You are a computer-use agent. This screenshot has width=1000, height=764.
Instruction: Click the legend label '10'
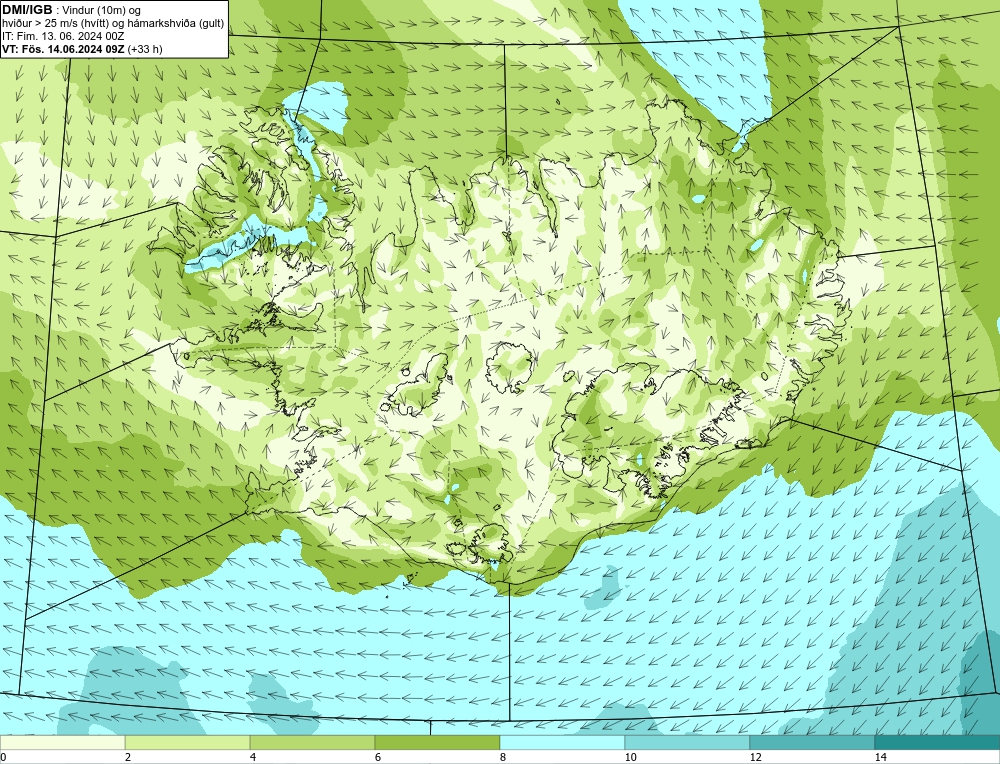pos(631,757)
